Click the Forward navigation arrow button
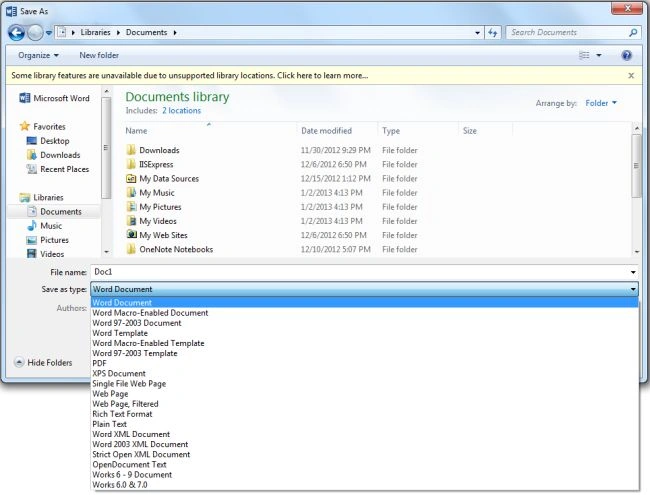Screen dimensions: 650x495 click(35, 32)
